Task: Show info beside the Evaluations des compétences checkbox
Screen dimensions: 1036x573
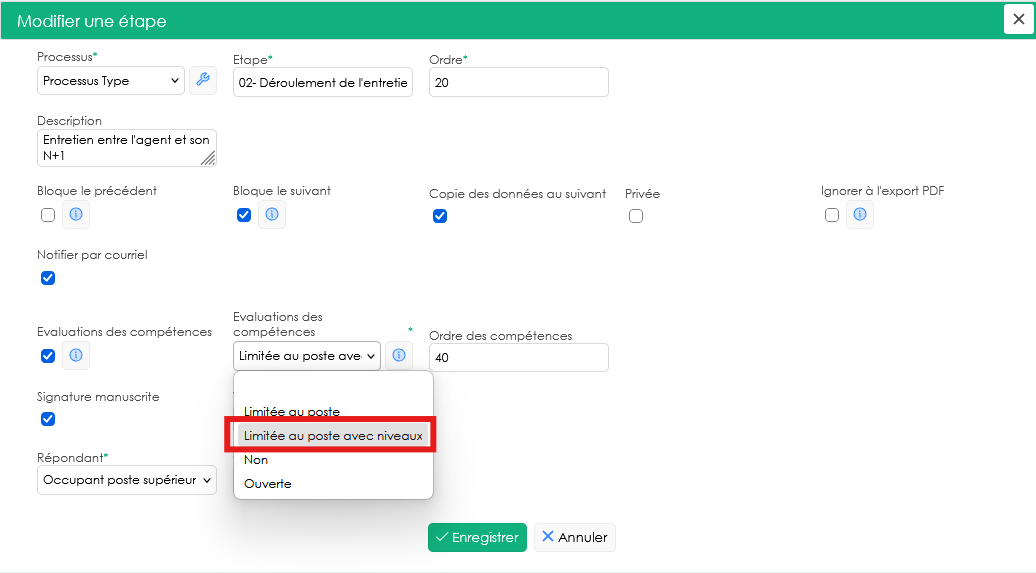Action: pos(76,356)
